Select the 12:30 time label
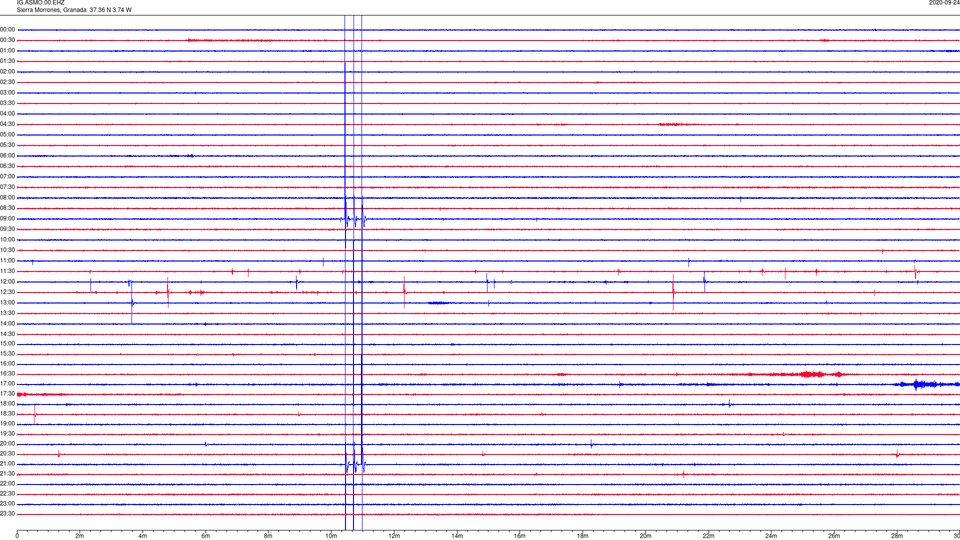Viewport: 960px width, 540px height. (x=7, y=292)
